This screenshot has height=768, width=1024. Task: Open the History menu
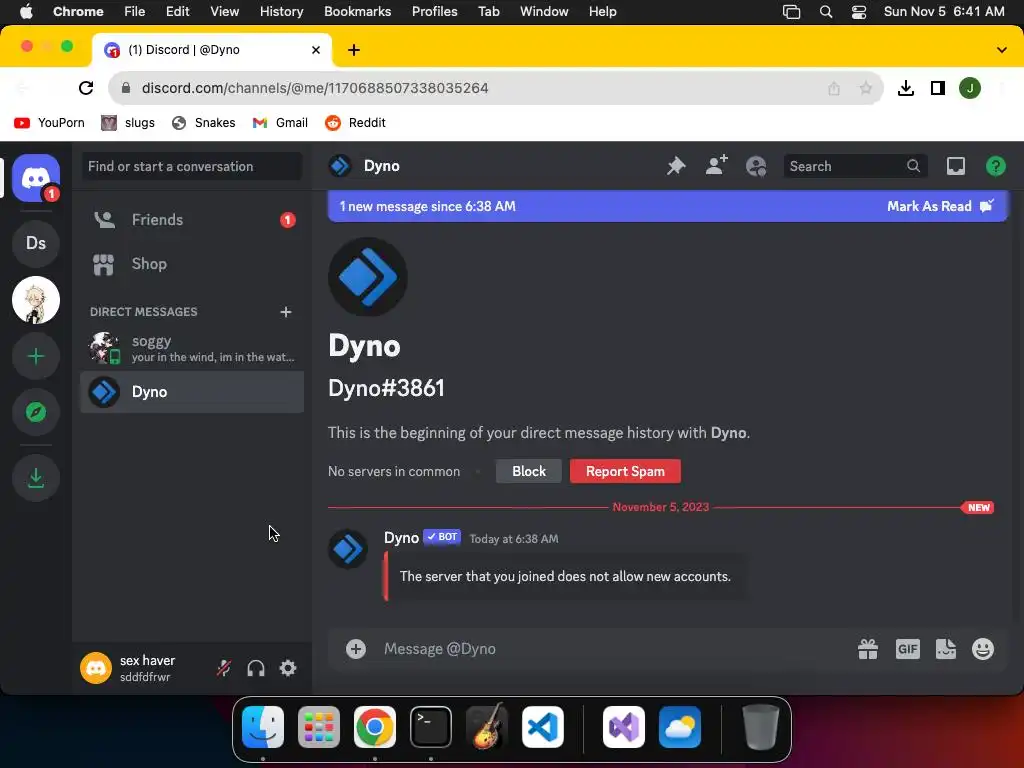(x=281, y=12)
